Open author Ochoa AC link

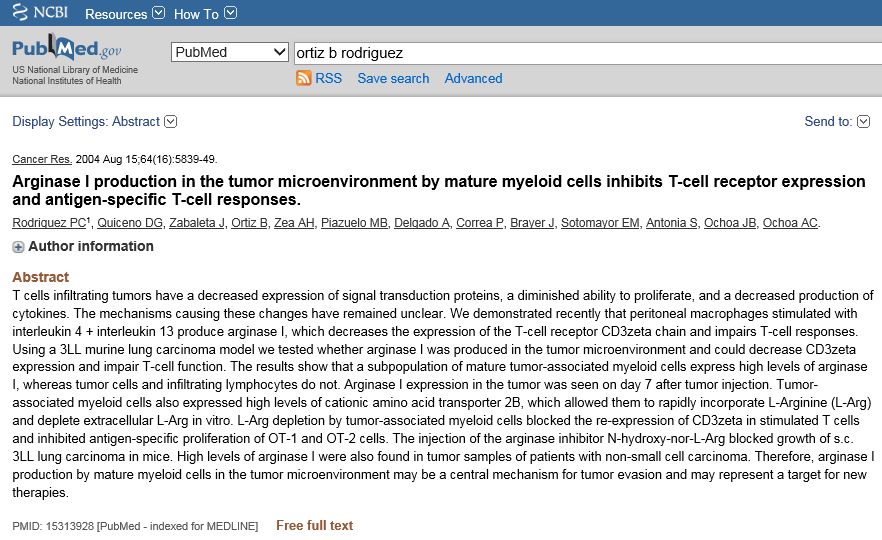(x=791, y=222)
